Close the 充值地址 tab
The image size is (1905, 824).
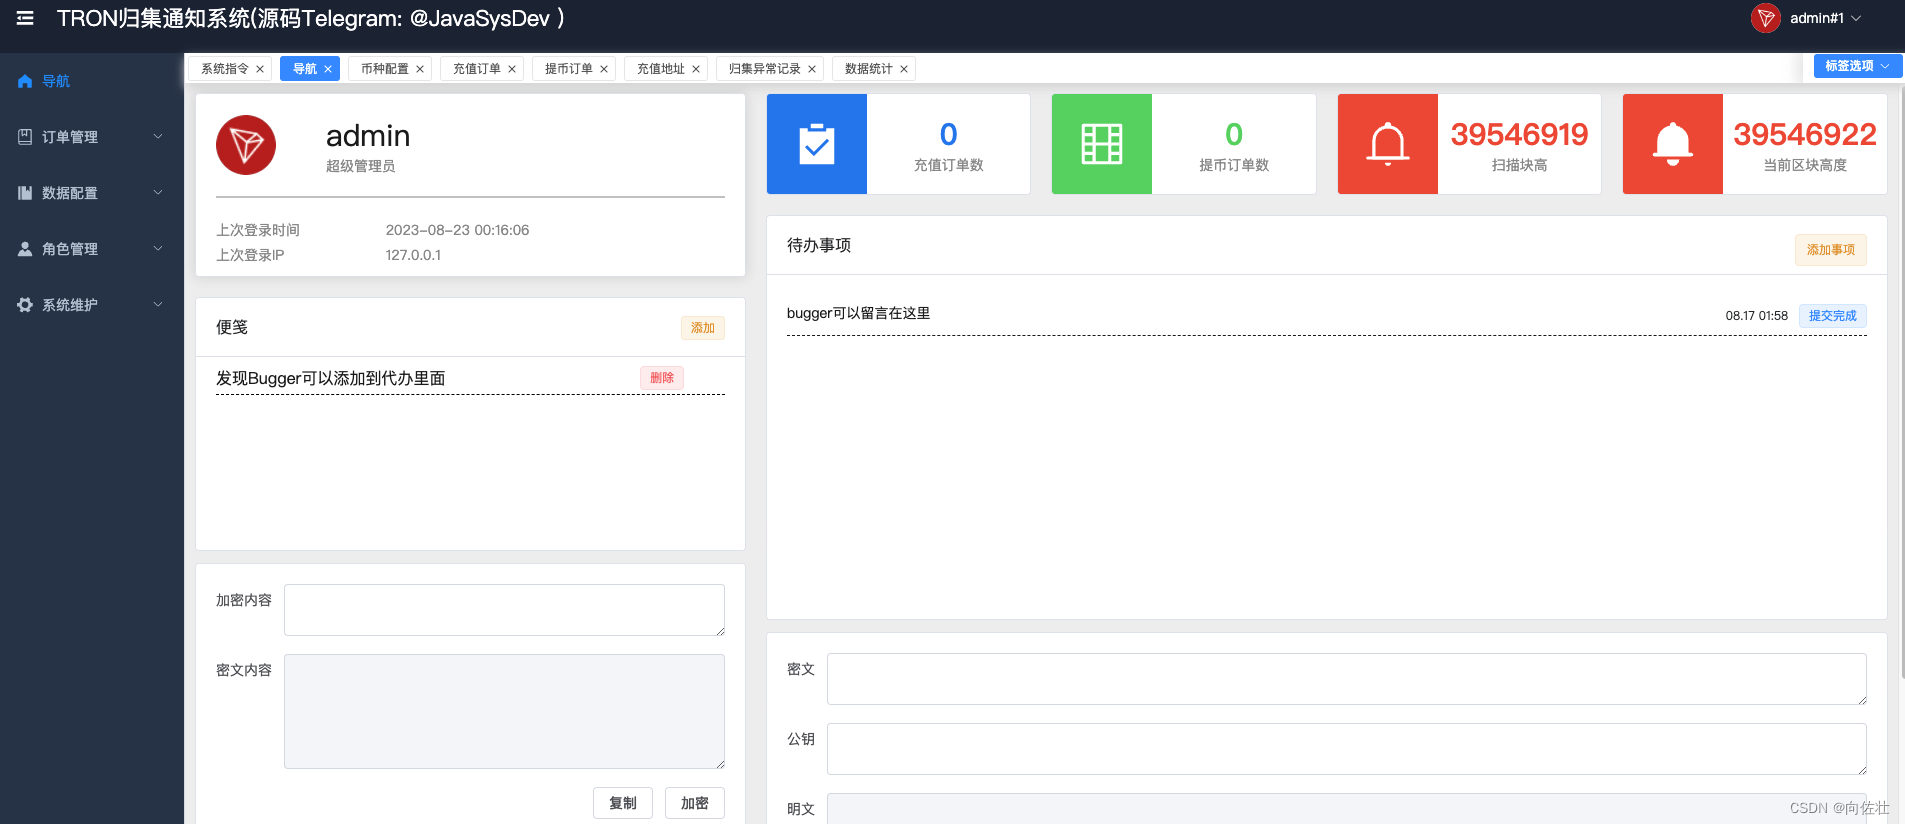coord(696,69)
